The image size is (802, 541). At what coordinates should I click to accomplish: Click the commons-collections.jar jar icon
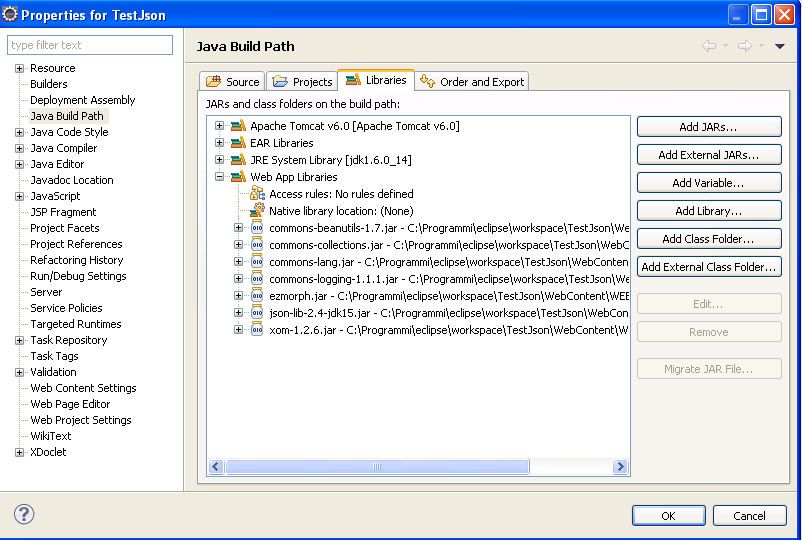click(257, 245)
